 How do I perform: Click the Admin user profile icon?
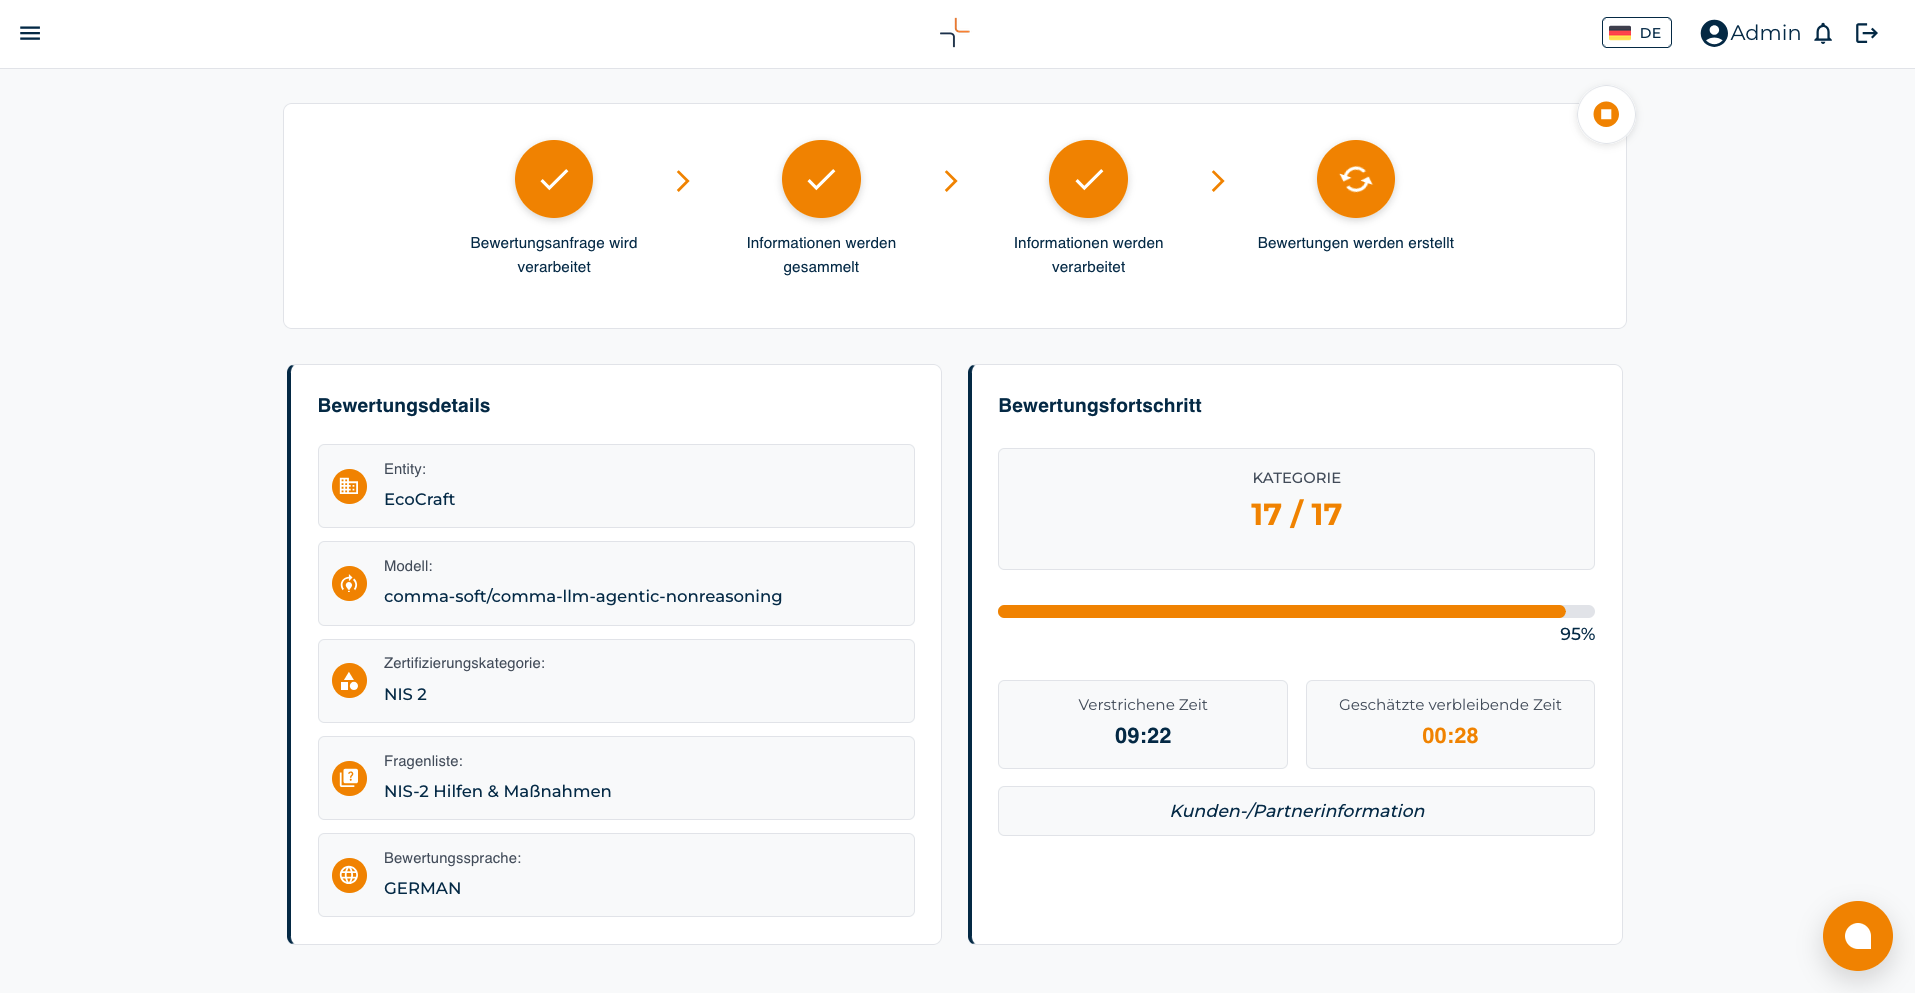tap(1714, 33)
